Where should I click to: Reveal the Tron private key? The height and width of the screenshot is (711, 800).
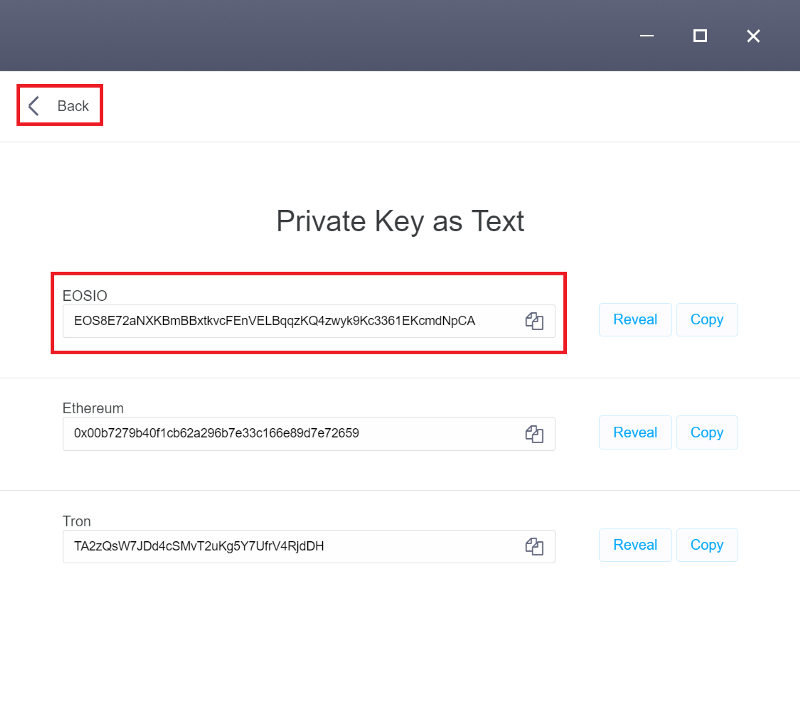[x=635, y=545]
